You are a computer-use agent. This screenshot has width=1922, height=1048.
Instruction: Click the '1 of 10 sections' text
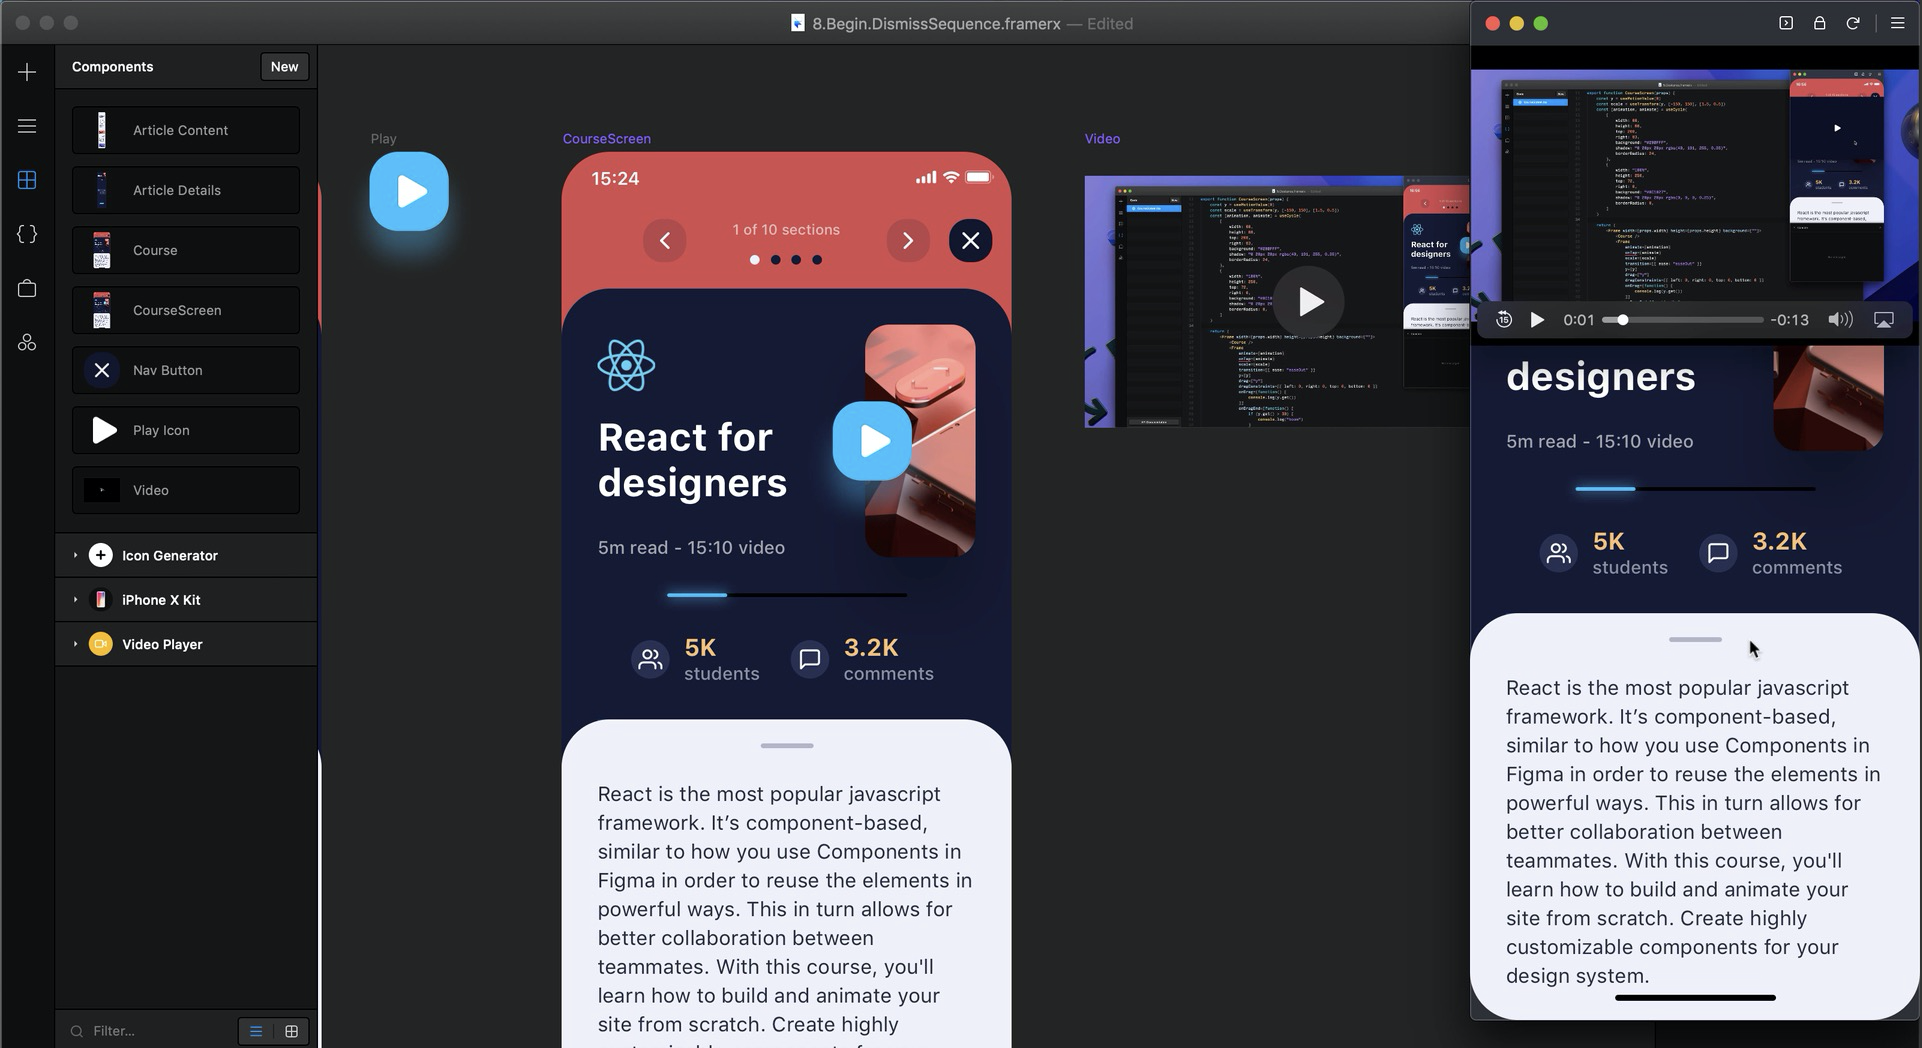point(786,230)
